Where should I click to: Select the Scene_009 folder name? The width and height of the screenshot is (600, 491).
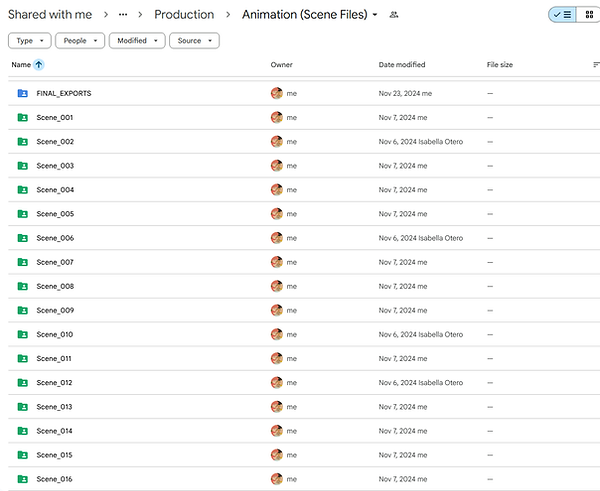(x=55, y=310)
